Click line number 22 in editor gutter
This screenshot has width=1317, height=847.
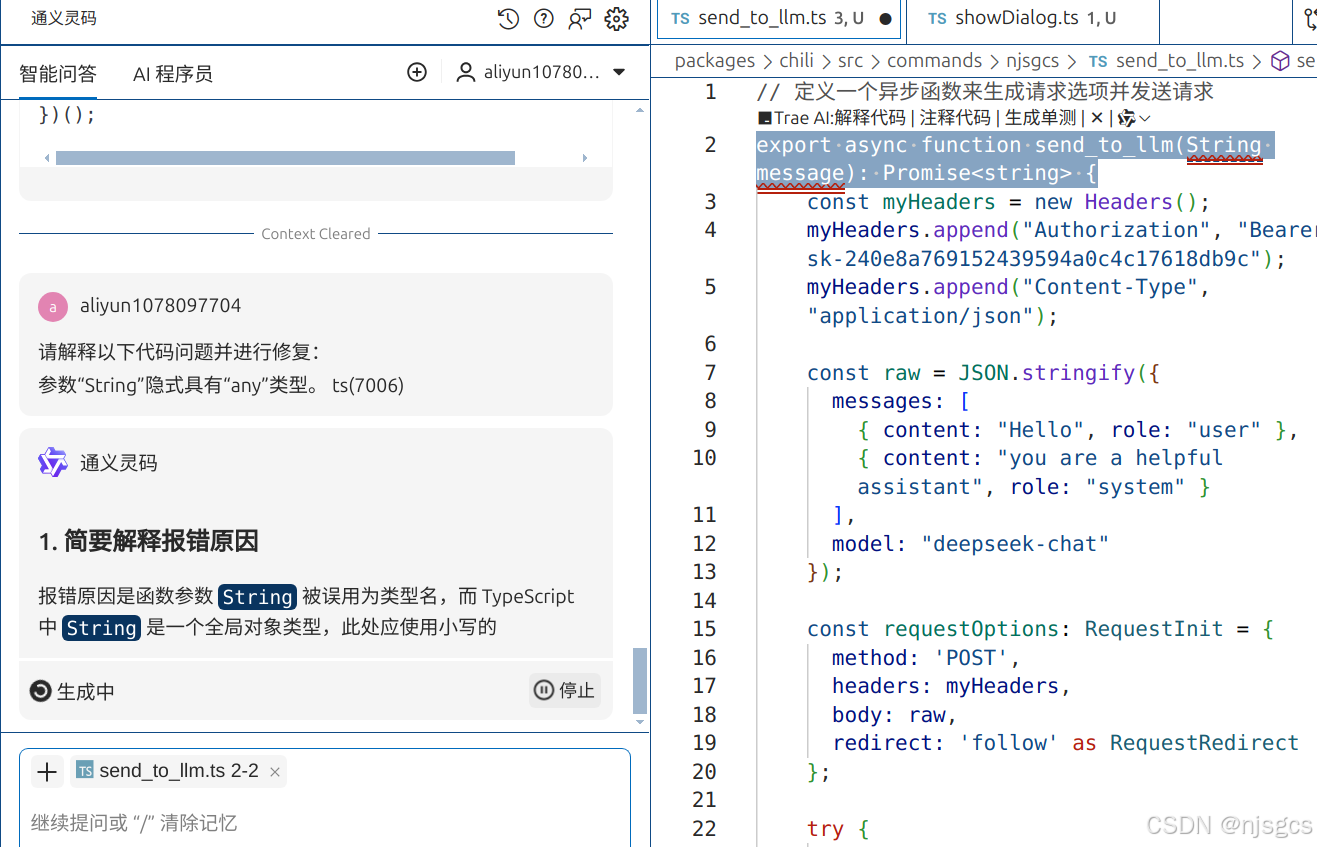(705, 828)
